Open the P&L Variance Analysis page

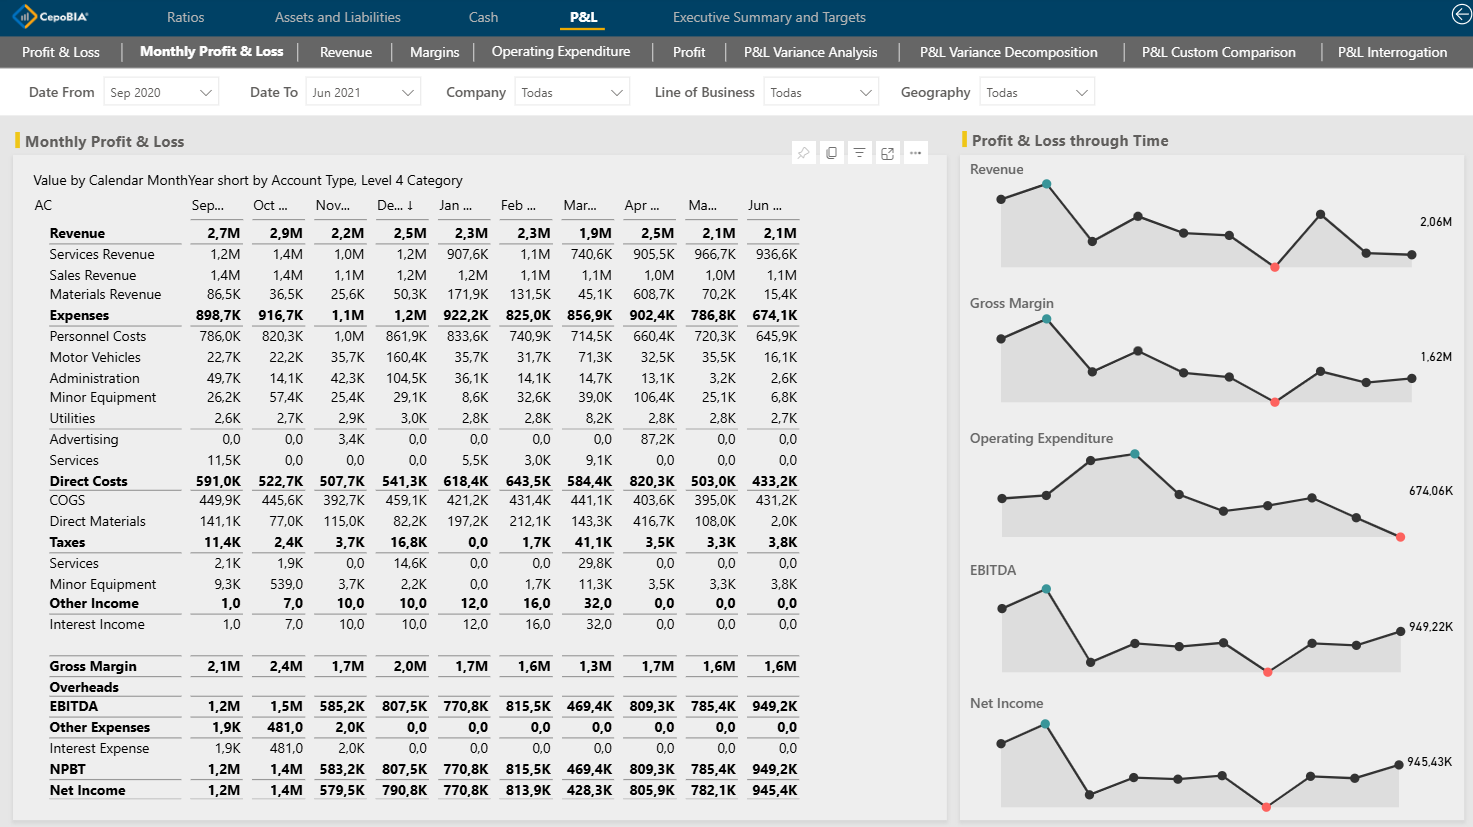click(810, 52)
